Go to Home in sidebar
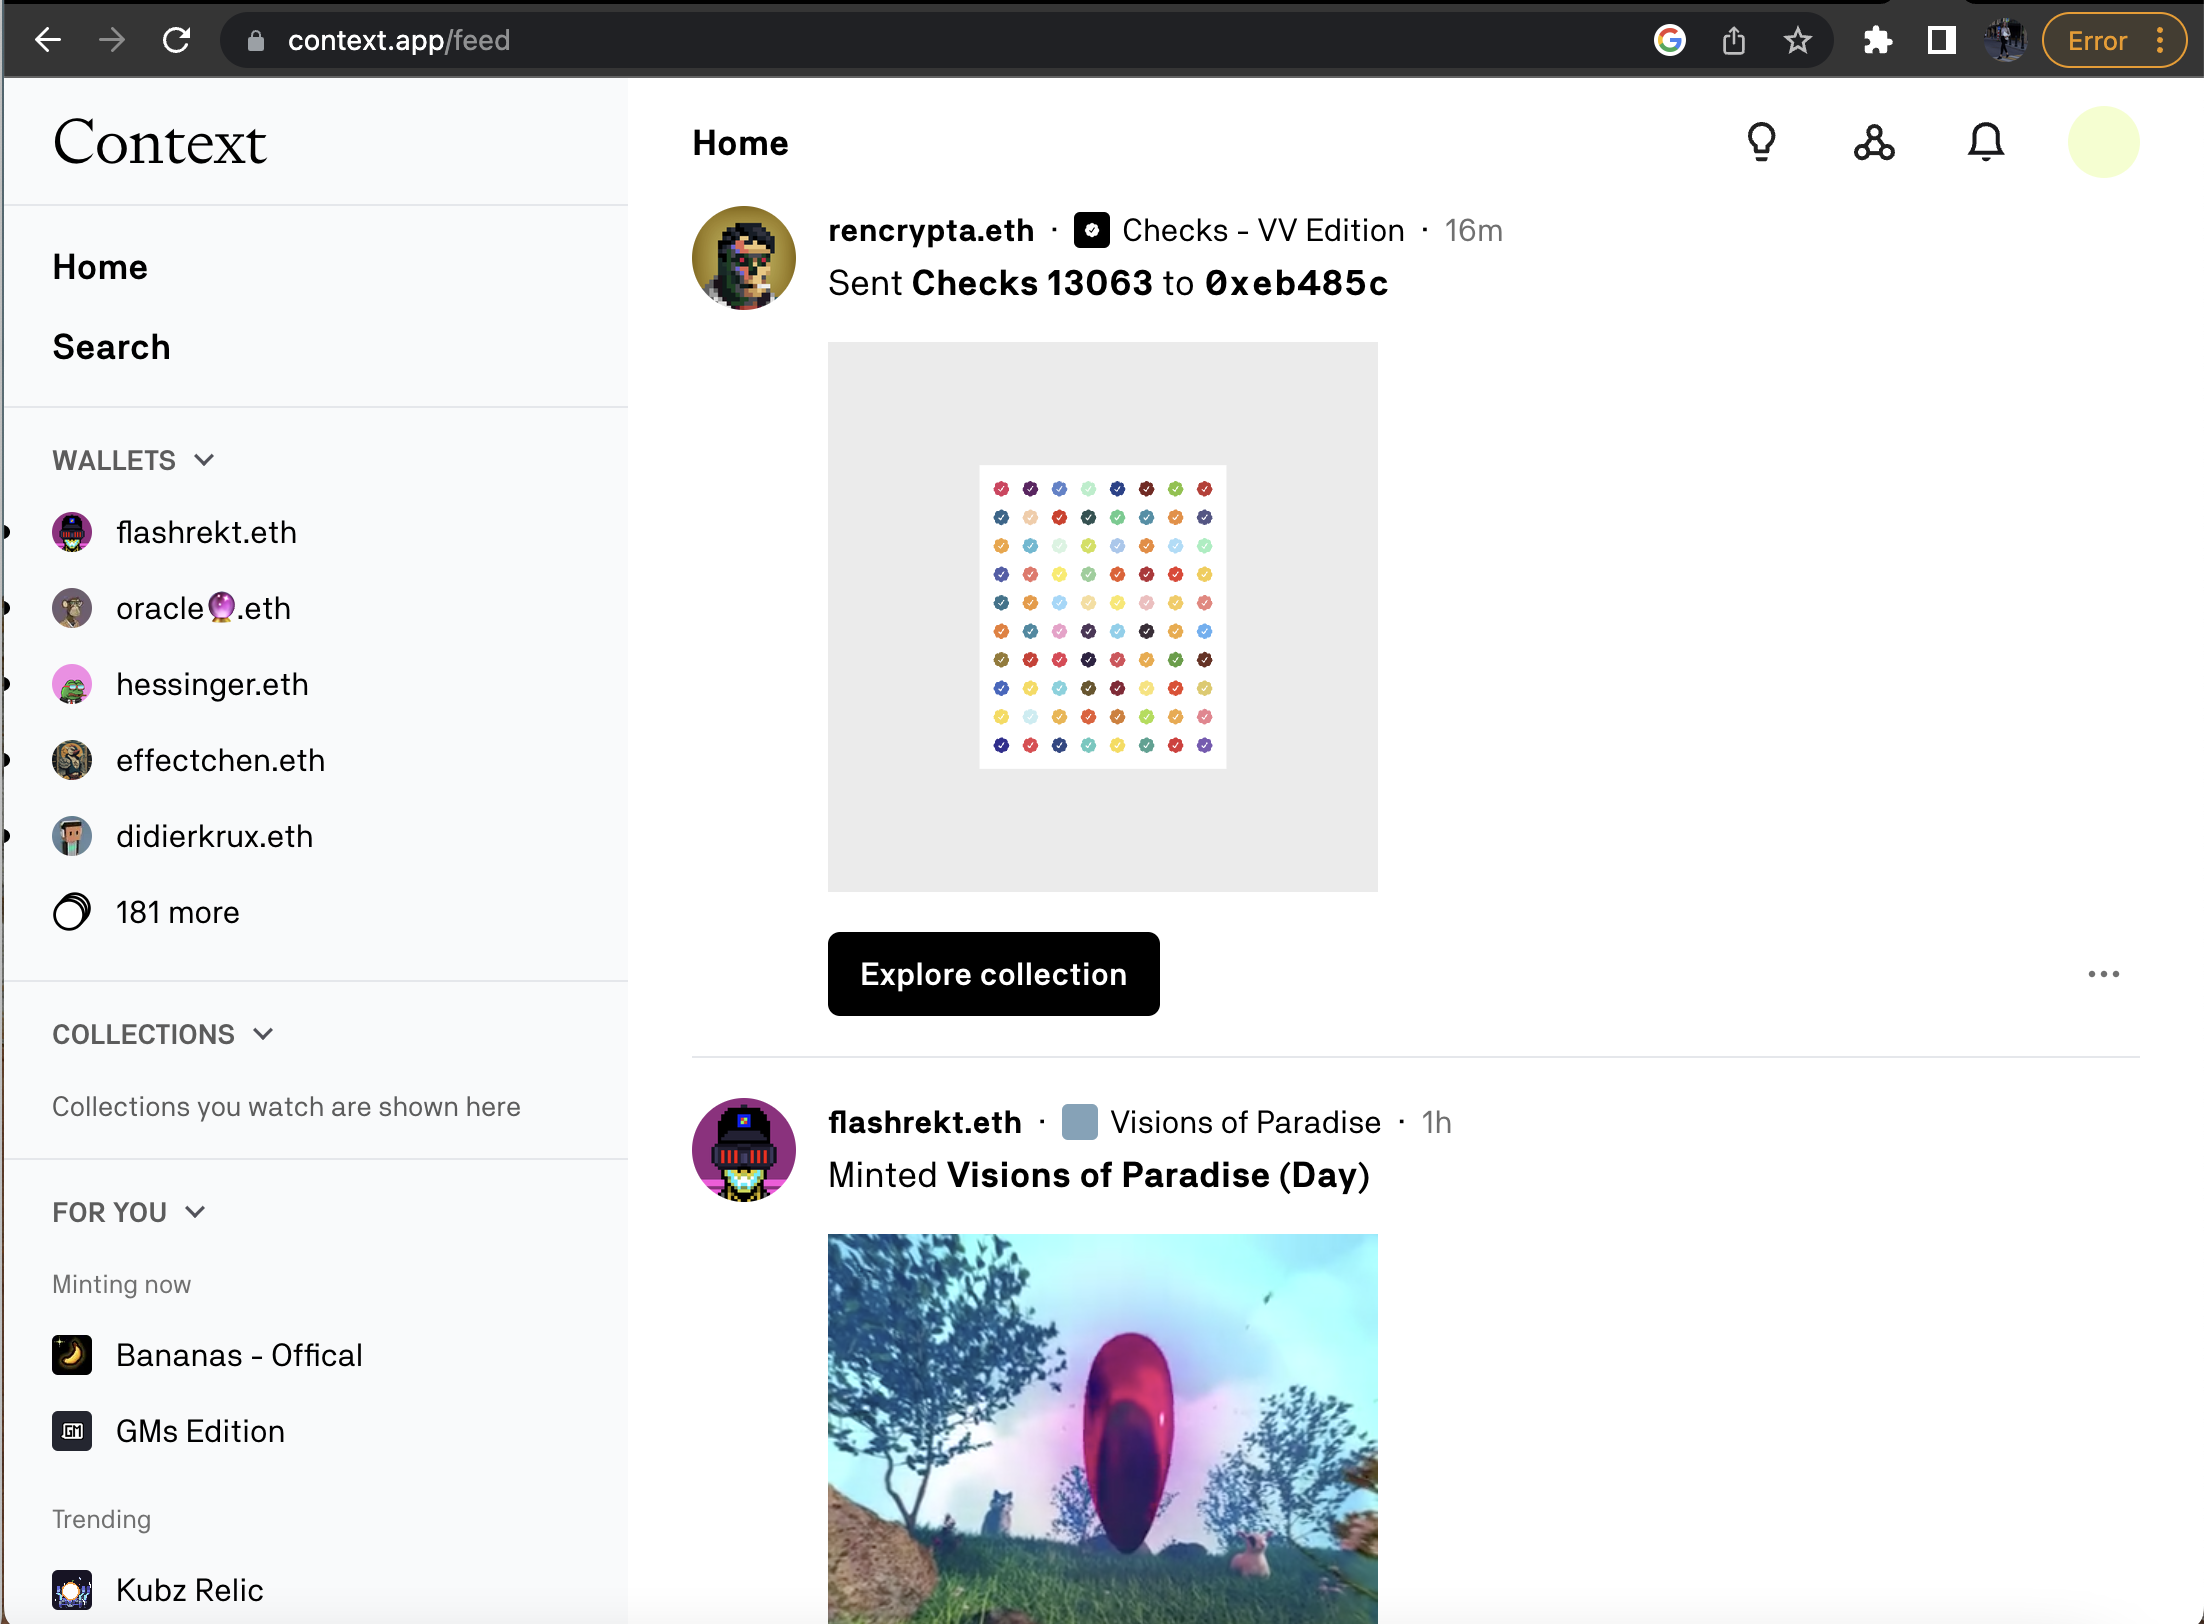 pos(100,267)
